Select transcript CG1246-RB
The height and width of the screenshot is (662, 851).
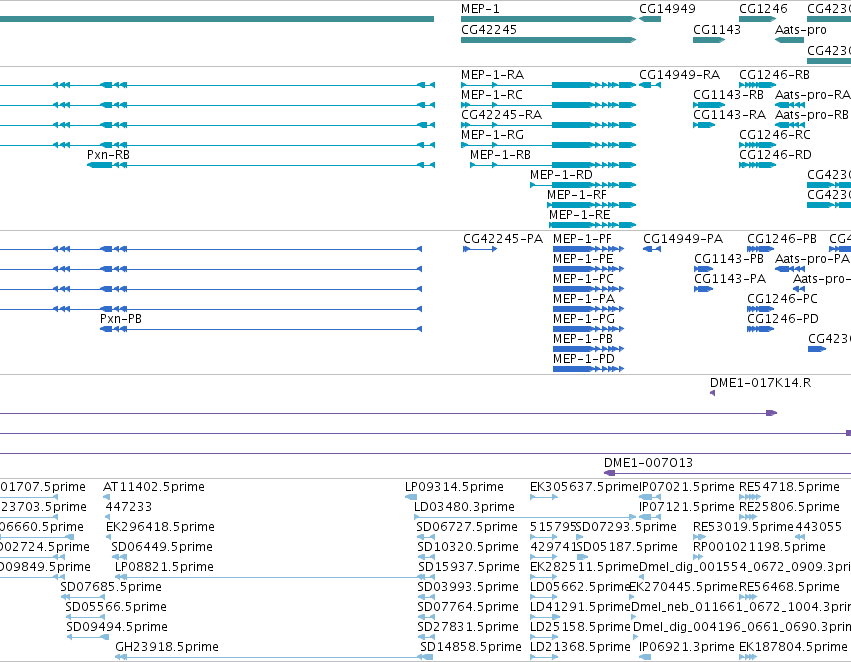point(774,75)
